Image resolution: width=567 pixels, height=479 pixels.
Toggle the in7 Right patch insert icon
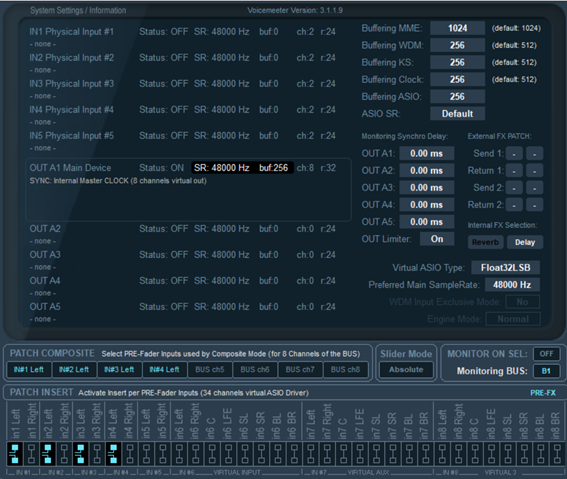(327, 454)
